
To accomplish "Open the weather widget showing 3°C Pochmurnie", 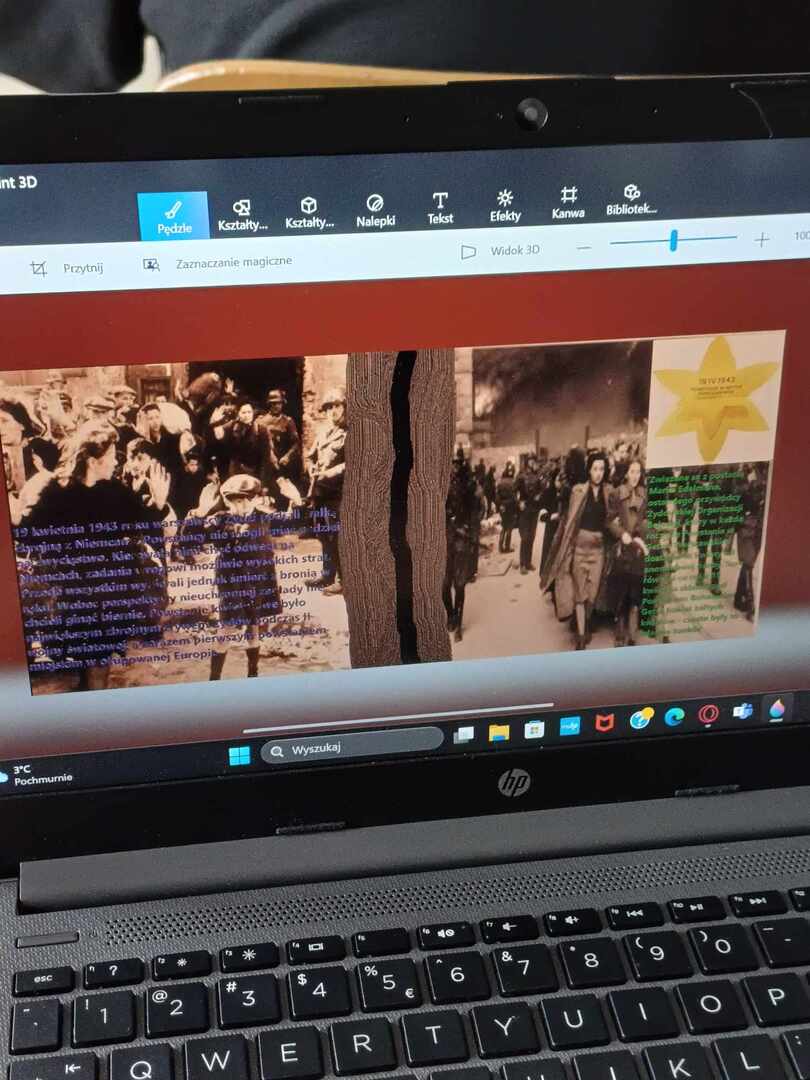I will pos(36,775).
